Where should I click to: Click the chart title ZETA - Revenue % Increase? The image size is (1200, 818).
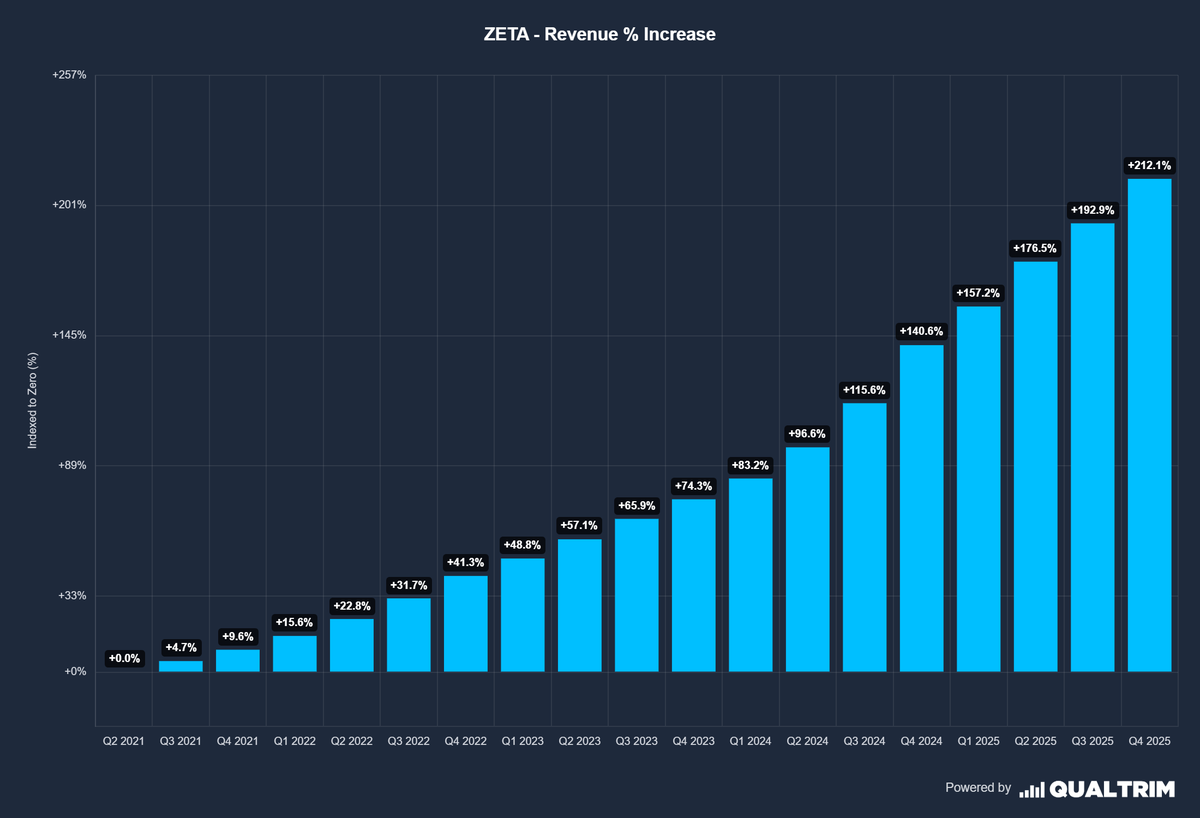pos(599,35)
